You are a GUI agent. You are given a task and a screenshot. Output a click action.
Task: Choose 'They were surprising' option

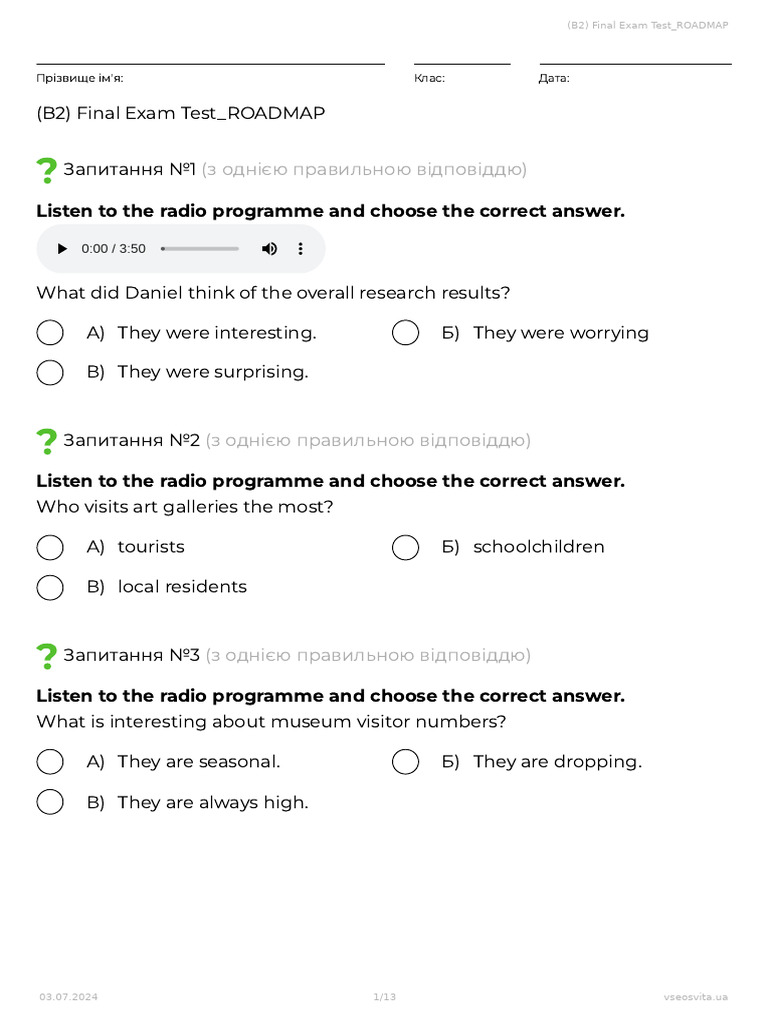point(50,373)
